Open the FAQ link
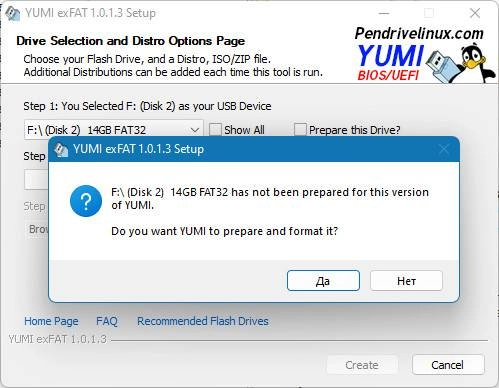 click(x=107, y=321)
